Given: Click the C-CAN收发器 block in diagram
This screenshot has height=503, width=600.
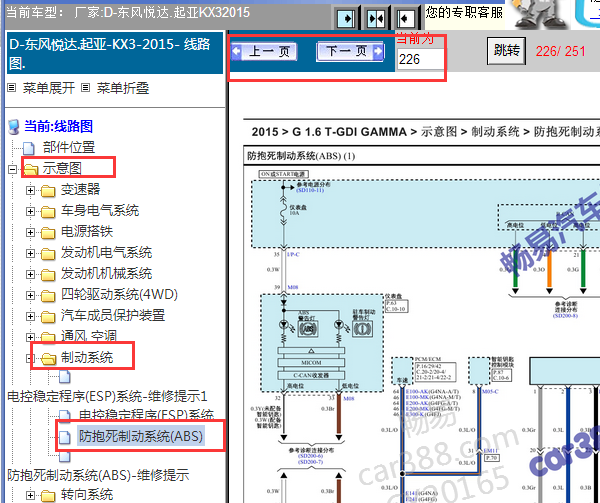Looking at the screenshot, I should 311,375.
